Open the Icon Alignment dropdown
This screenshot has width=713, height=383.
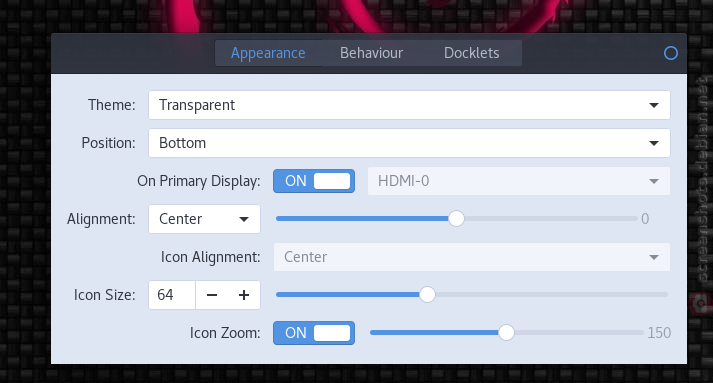pos(472,257)
